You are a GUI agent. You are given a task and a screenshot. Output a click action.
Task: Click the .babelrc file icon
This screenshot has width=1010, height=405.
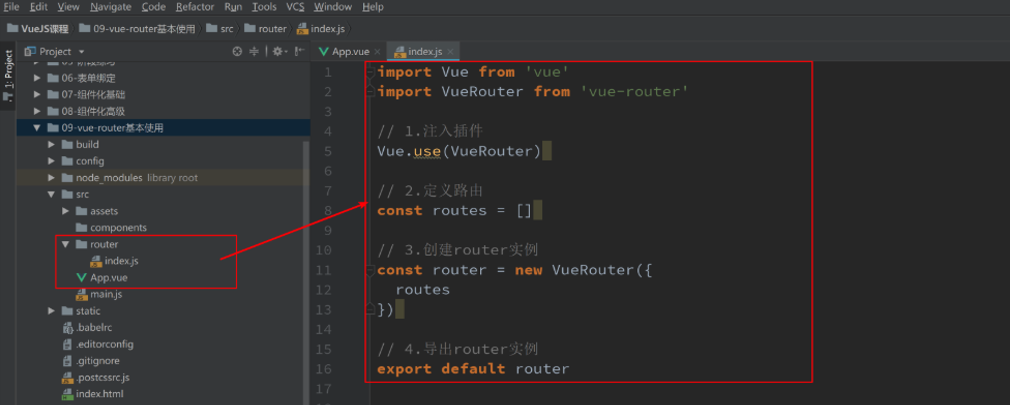[x=67, y=328]
